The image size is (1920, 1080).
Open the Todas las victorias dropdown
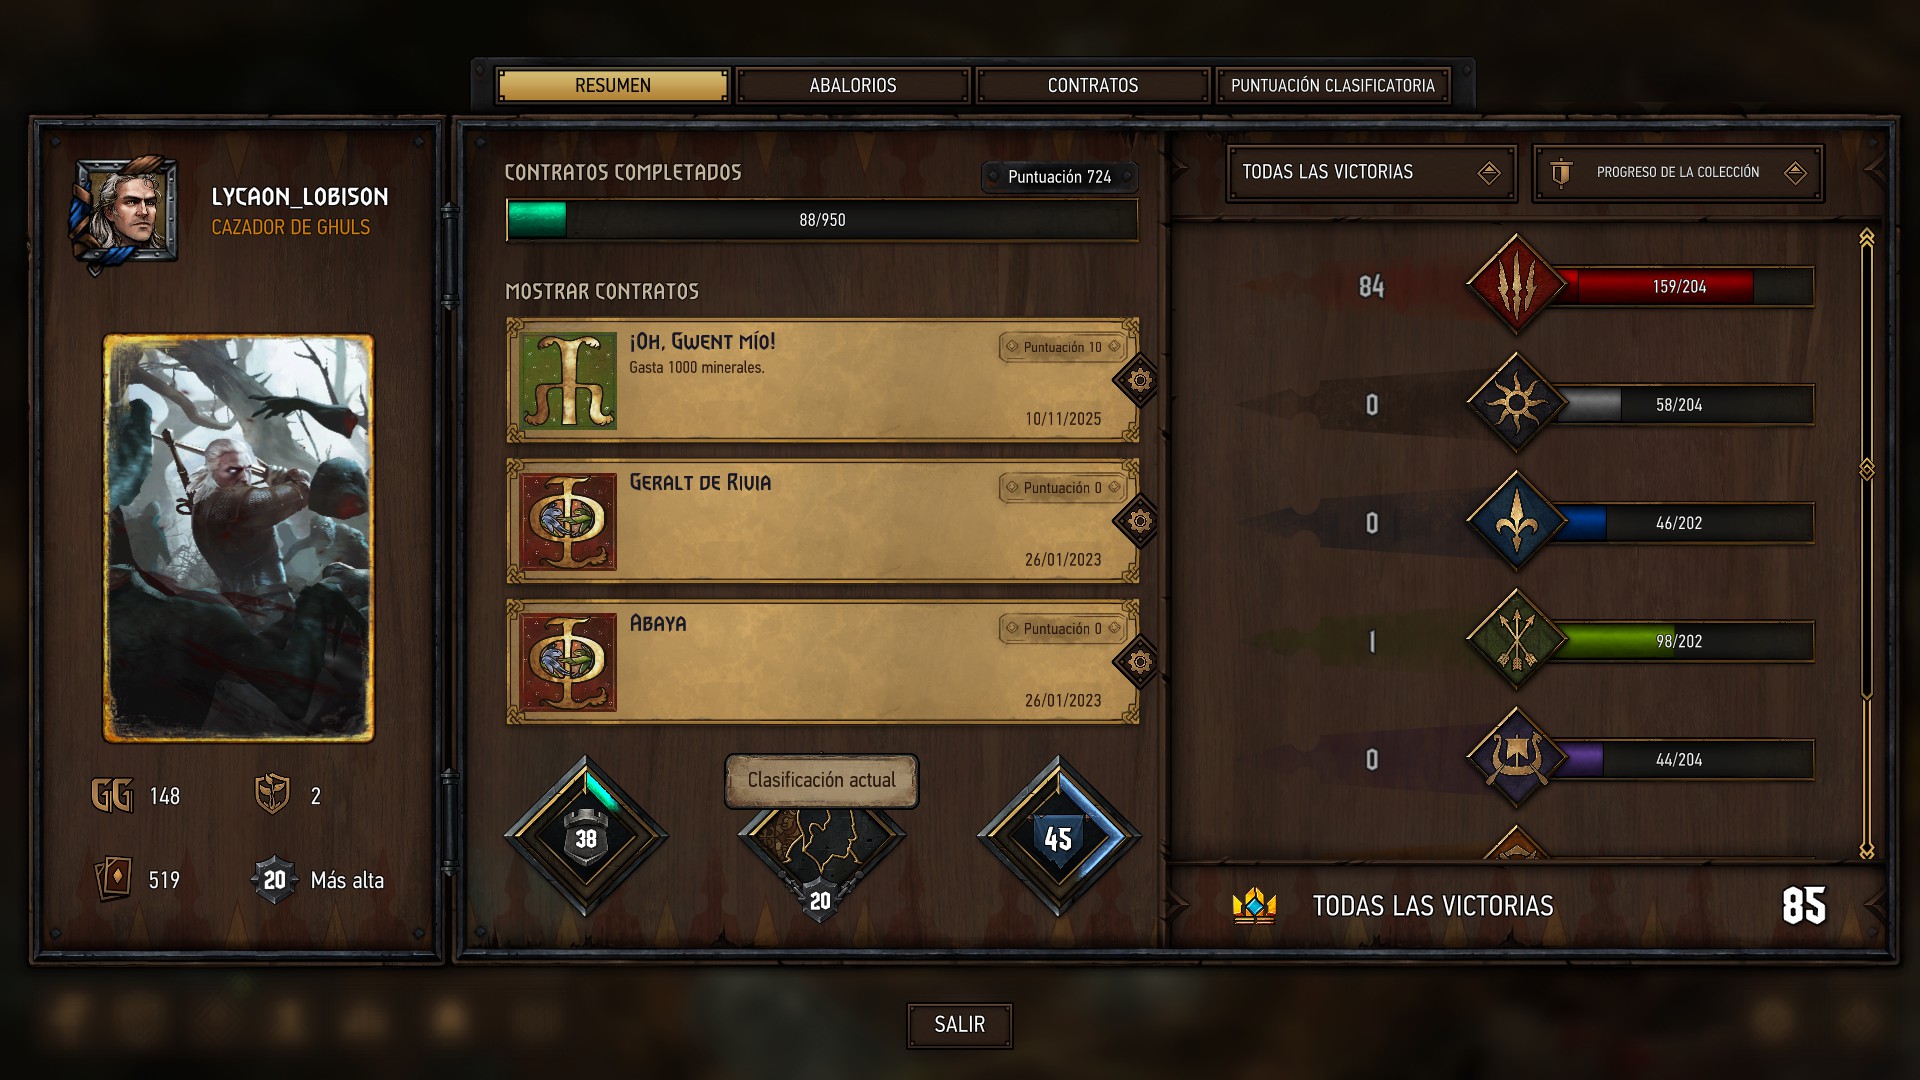click(1371, 173)
